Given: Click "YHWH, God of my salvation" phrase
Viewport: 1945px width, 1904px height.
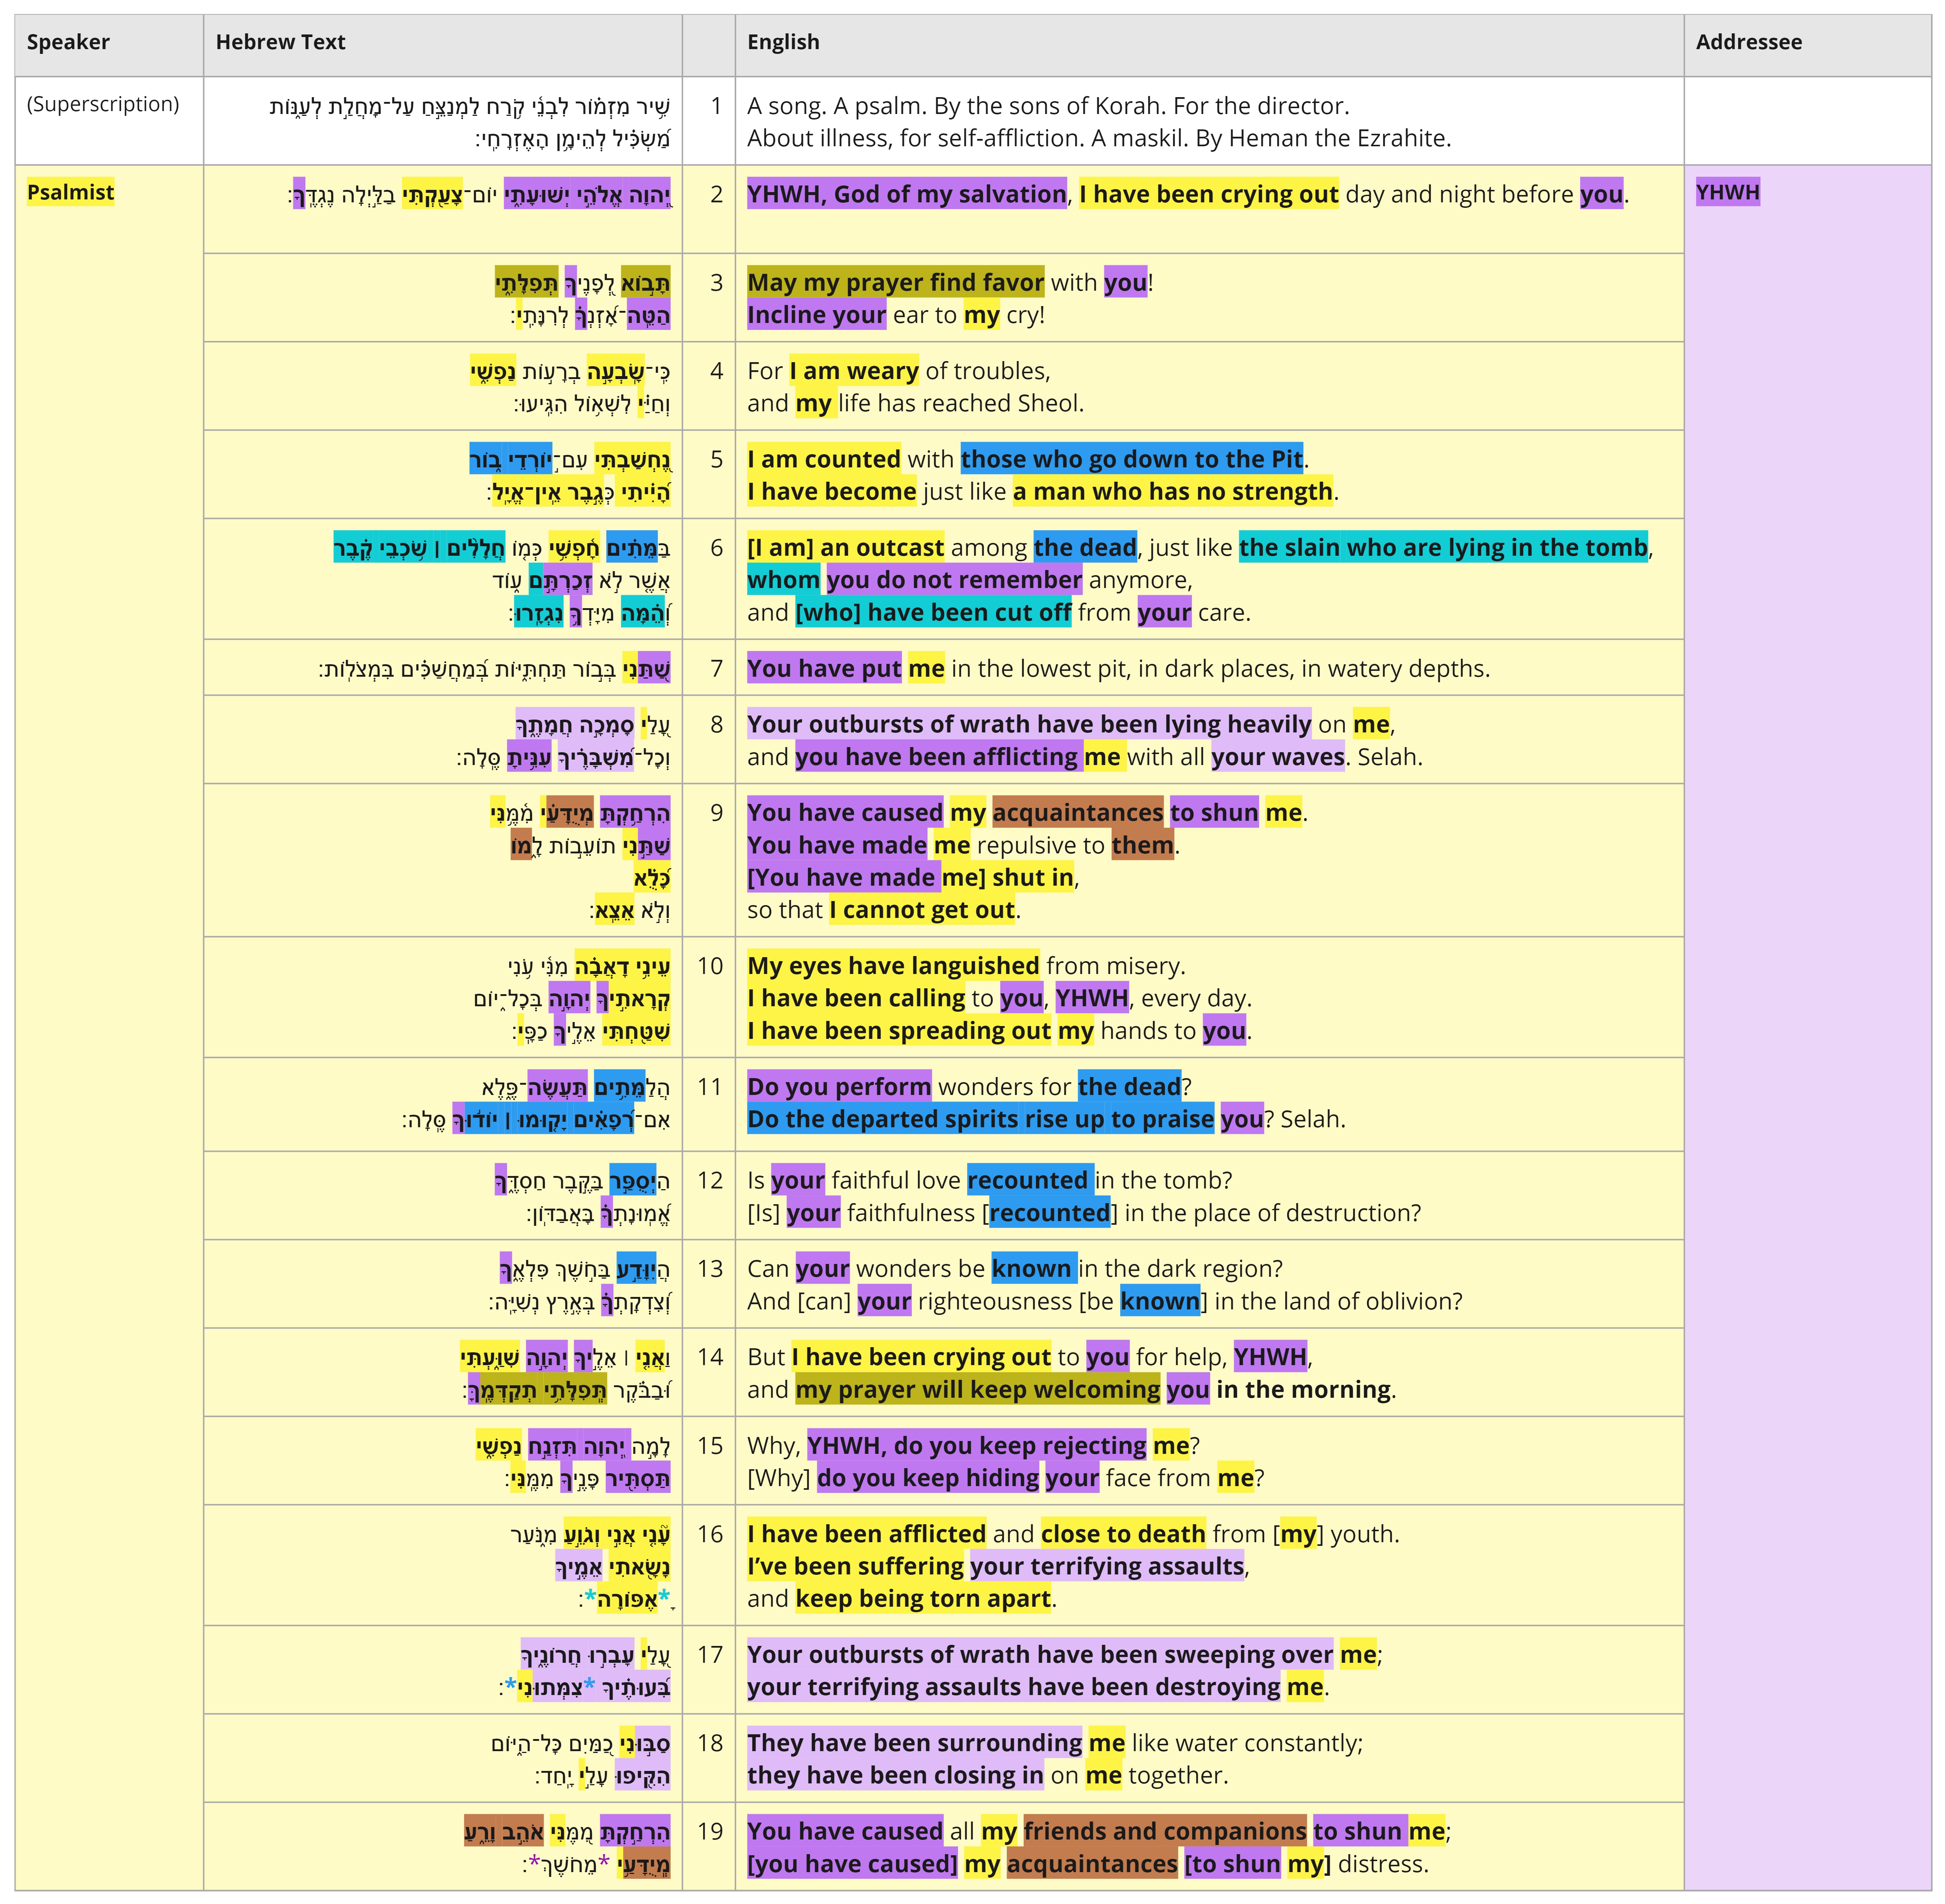Looking at the screenshot, I should (x=907, y=194).
